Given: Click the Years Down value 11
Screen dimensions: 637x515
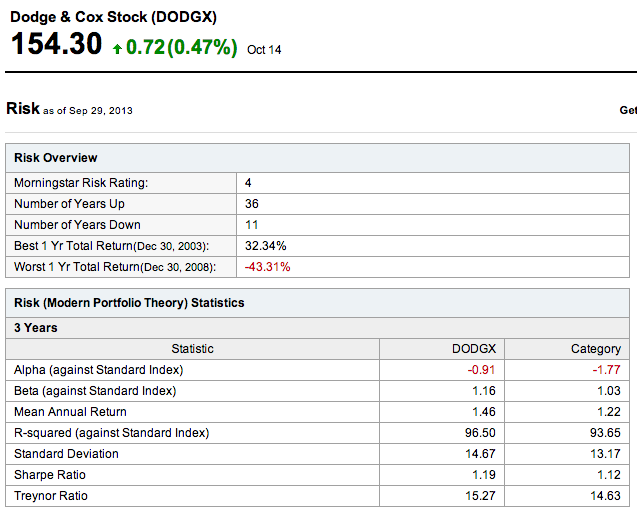Looking at the screenshot, I should pos(251,225).
